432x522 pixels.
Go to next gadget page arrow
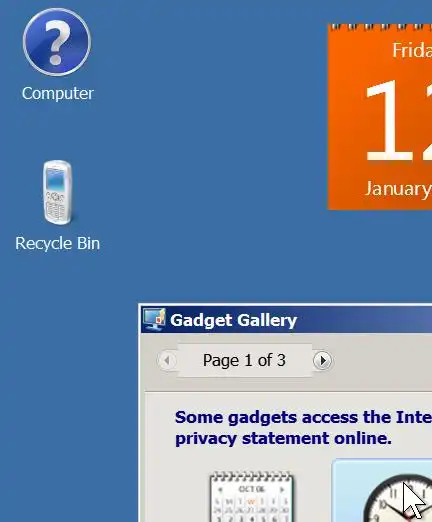coord(322,360)
